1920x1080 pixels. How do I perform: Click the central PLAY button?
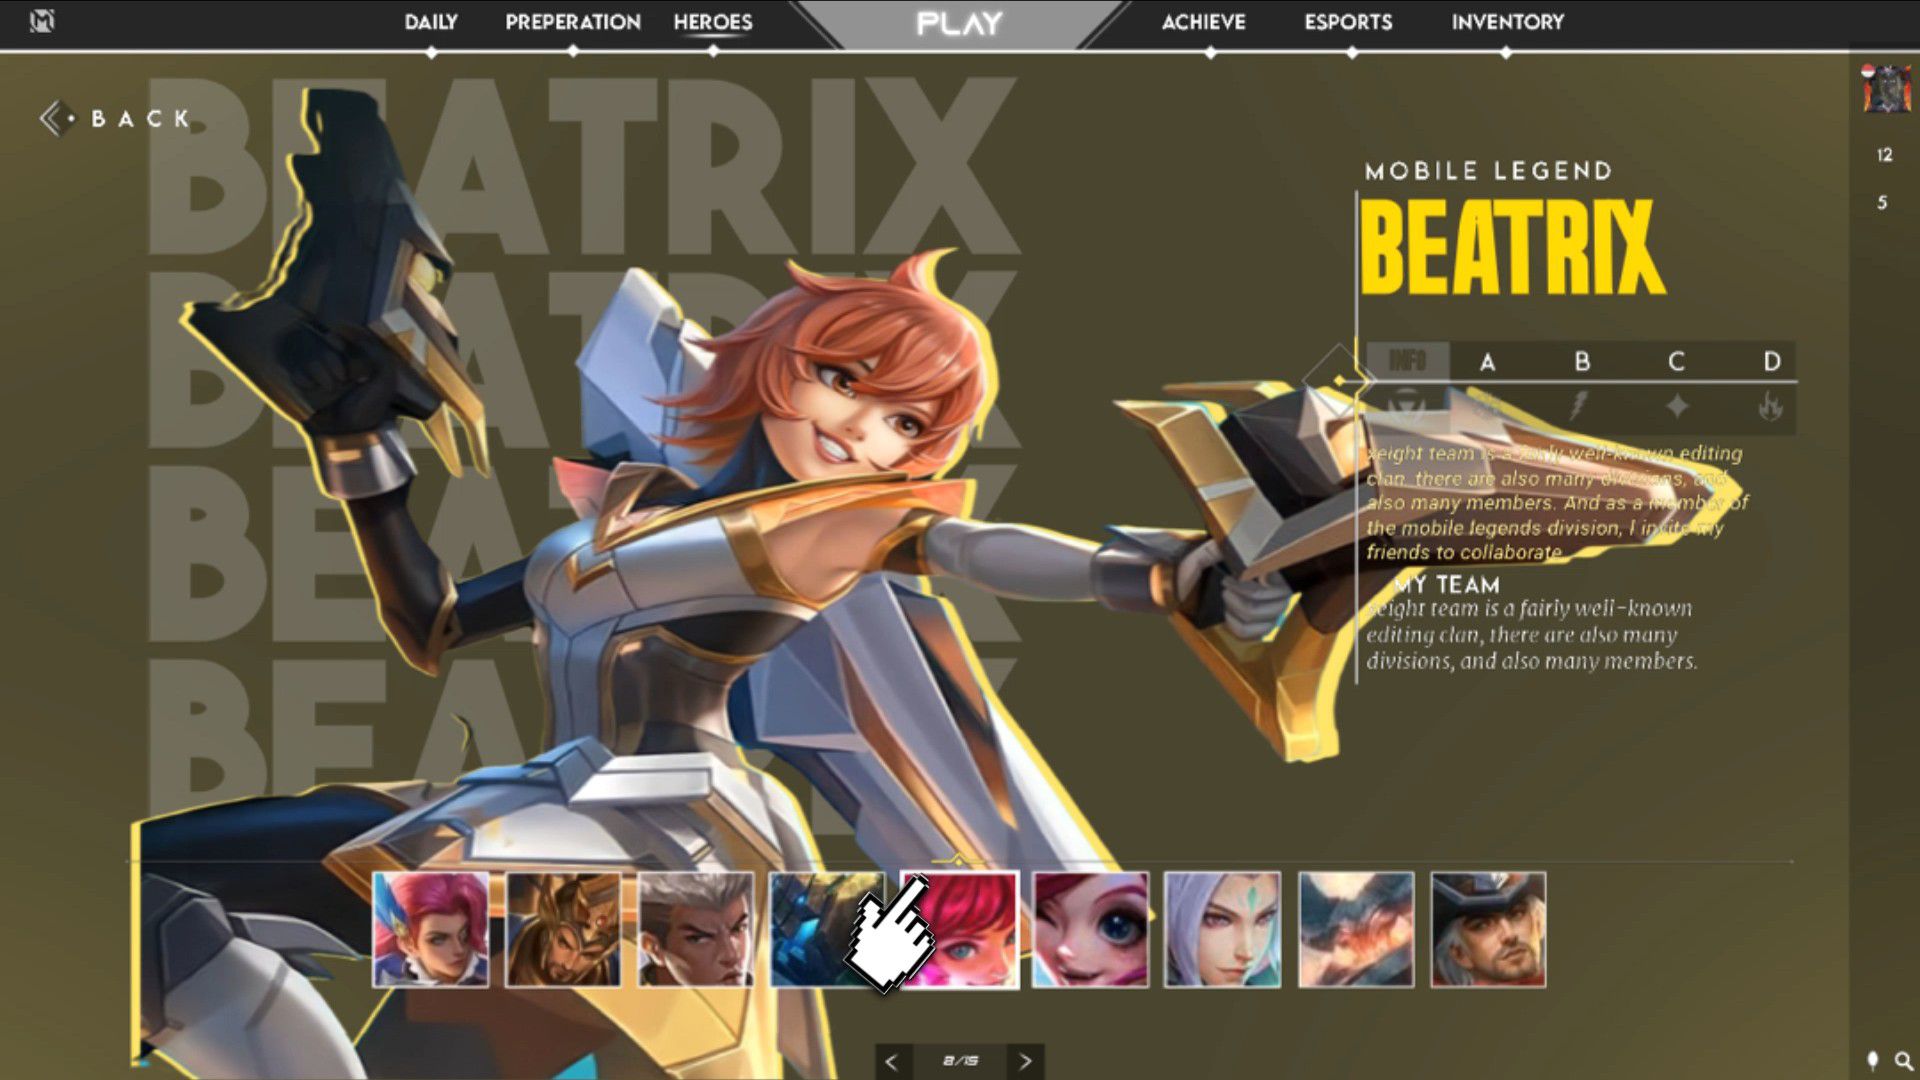(960, 24)
